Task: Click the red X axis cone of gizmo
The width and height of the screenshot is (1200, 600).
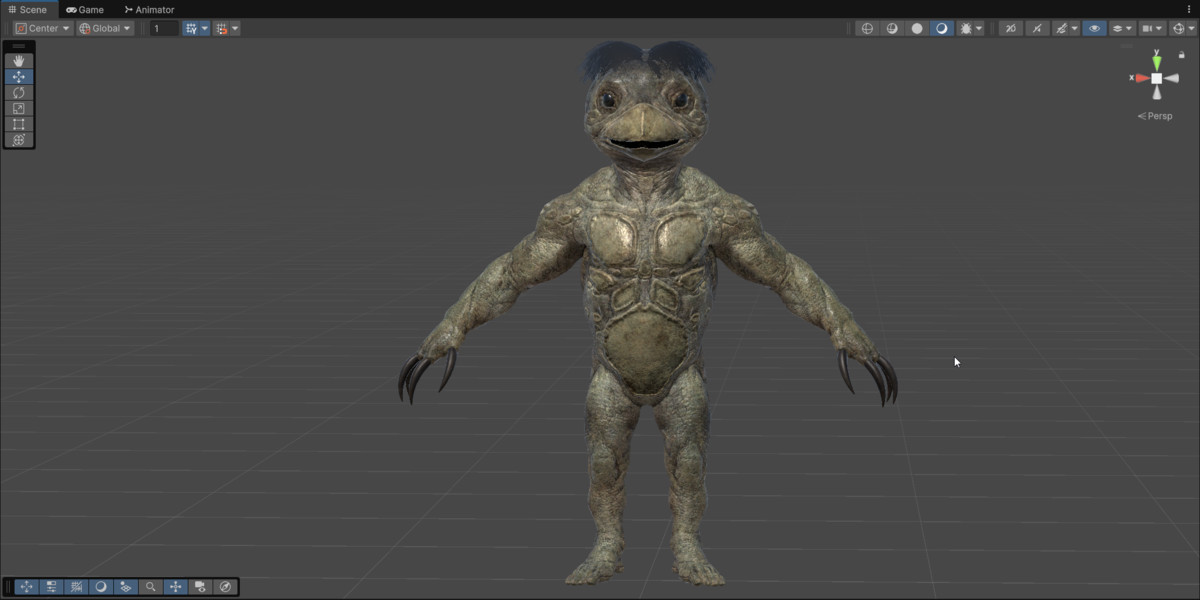Action: point(1141,78)
